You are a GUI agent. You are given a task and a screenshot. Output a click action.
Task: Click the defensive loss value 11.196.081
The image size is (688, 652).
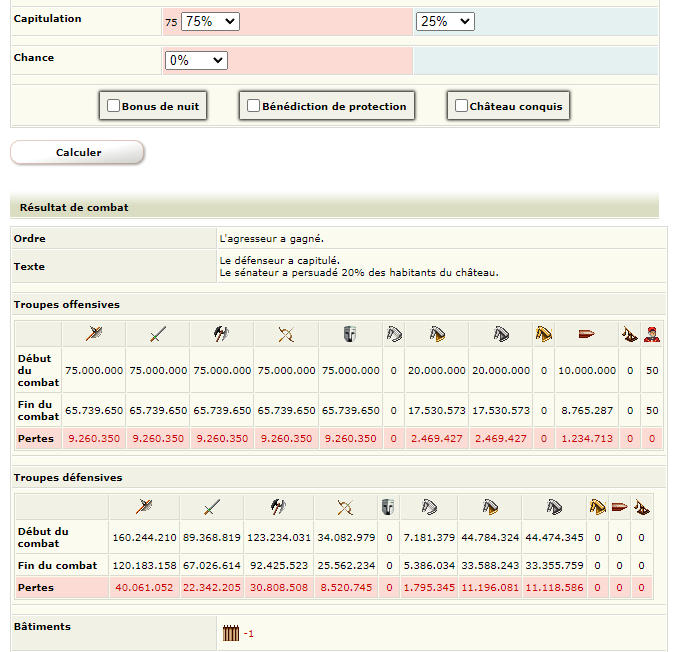490,588
